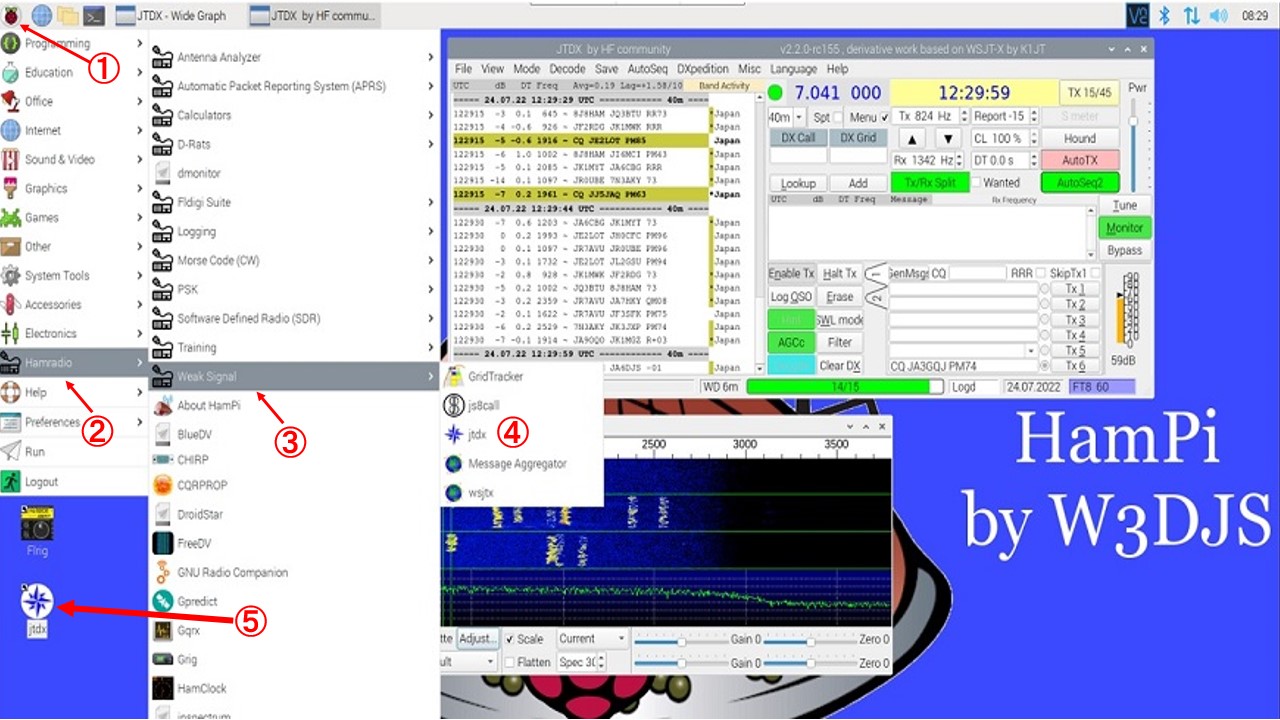Open the file manager folder icon in taskbar

68,15
